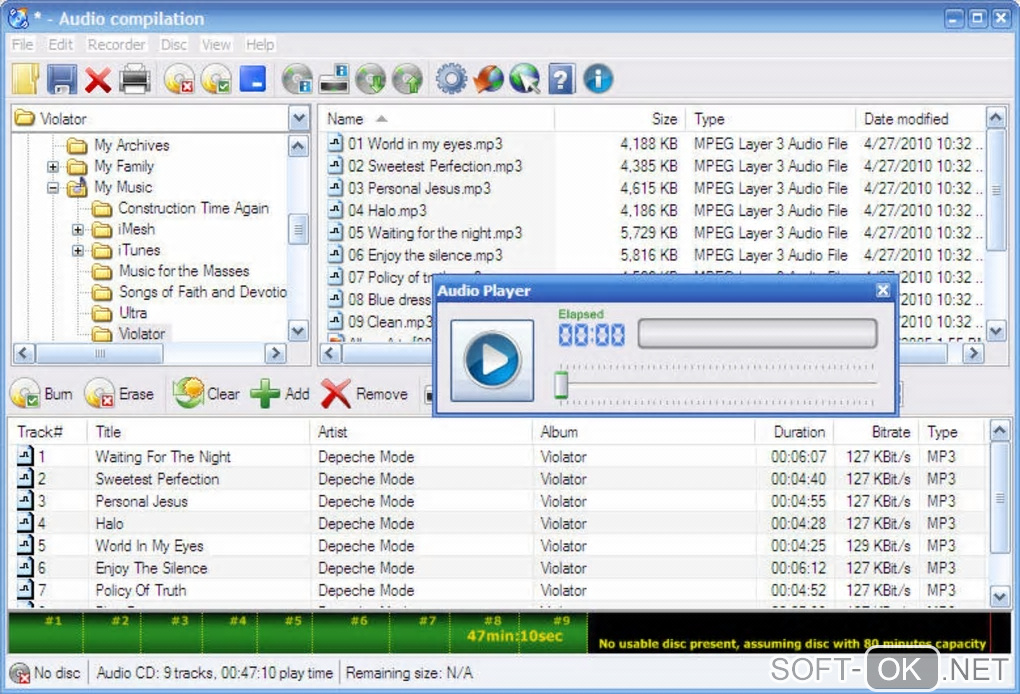Expand the iMesh folder
Viewport: 1020px width, 694px height.
(x=77, y=230)
